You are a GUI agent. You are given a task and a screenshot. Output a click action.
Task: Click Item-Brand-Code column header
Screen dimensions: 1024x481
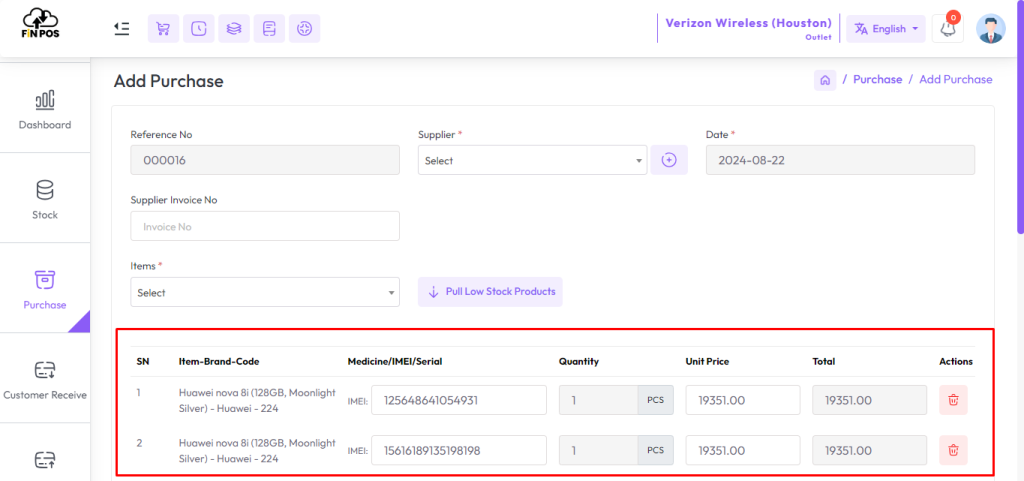tap(217, 362)
